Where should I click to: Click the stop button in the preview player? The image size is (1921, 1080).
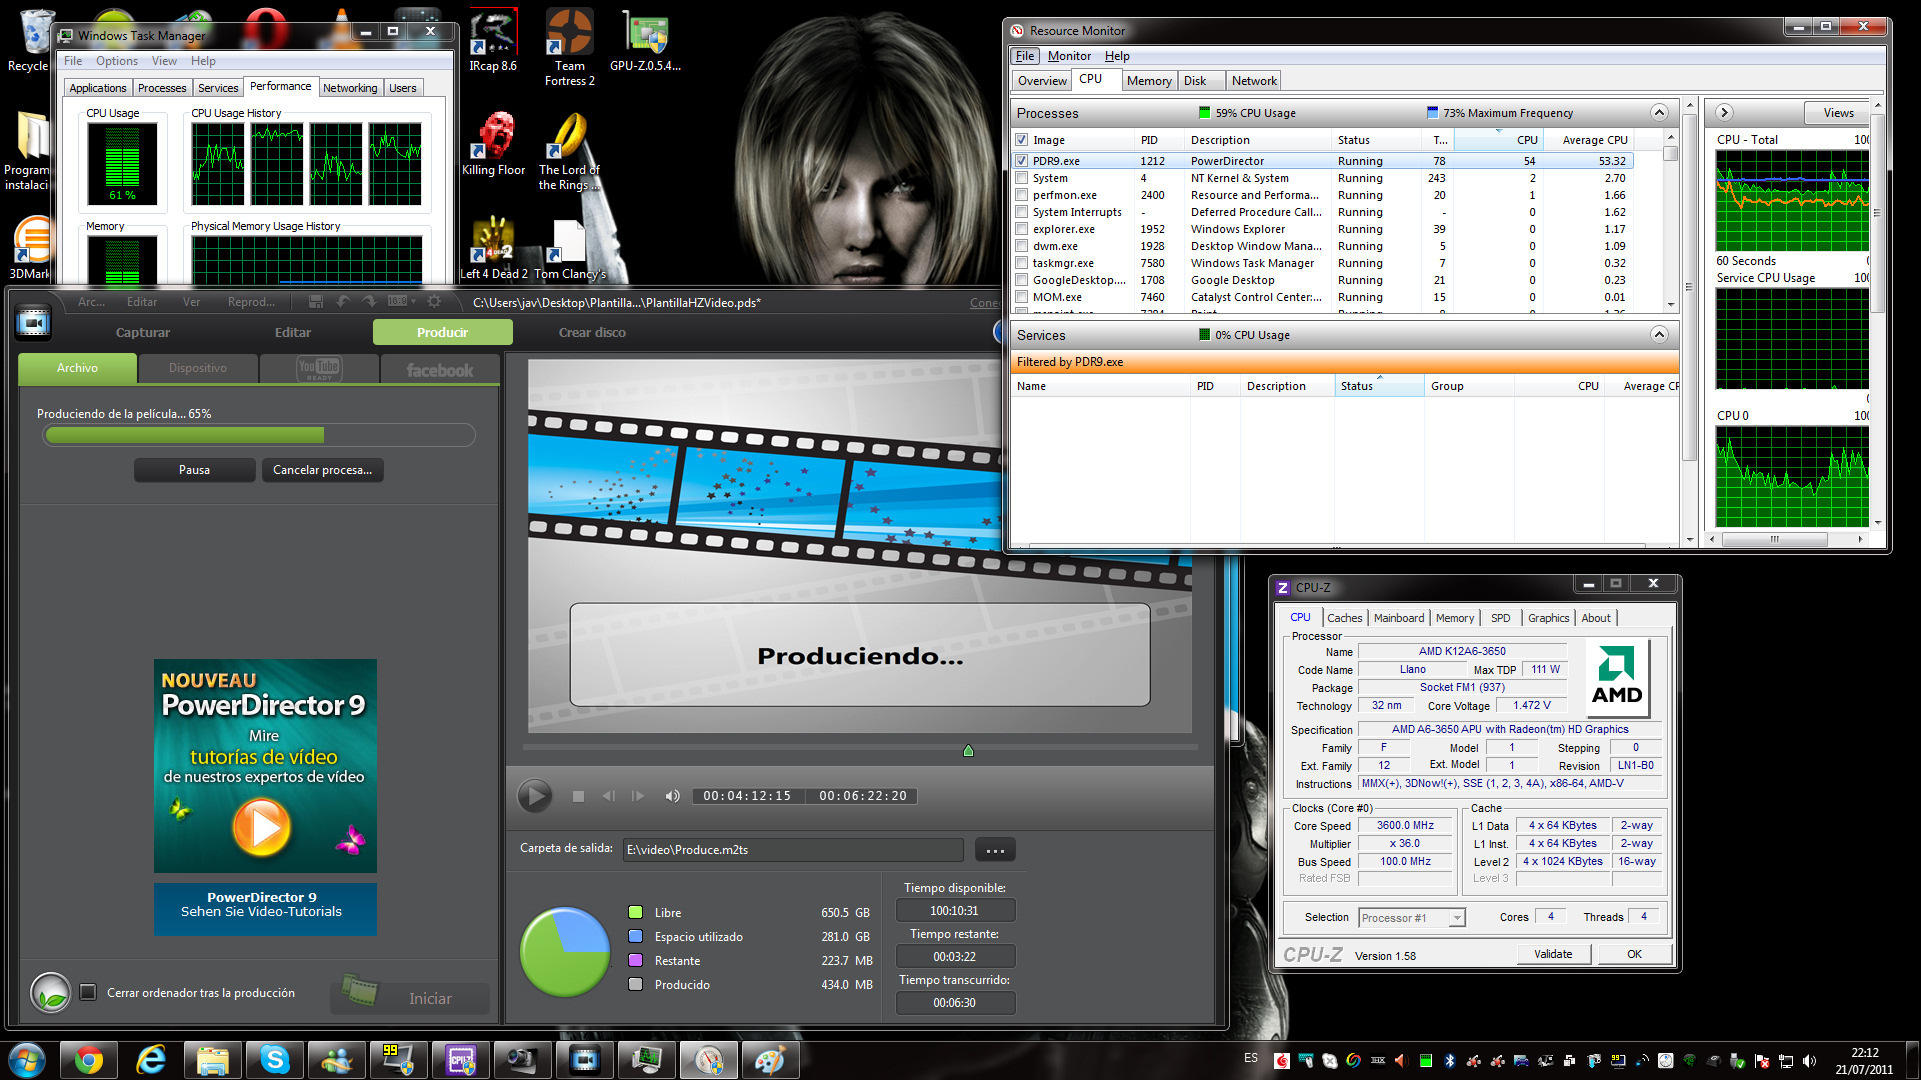pos(578,796)
